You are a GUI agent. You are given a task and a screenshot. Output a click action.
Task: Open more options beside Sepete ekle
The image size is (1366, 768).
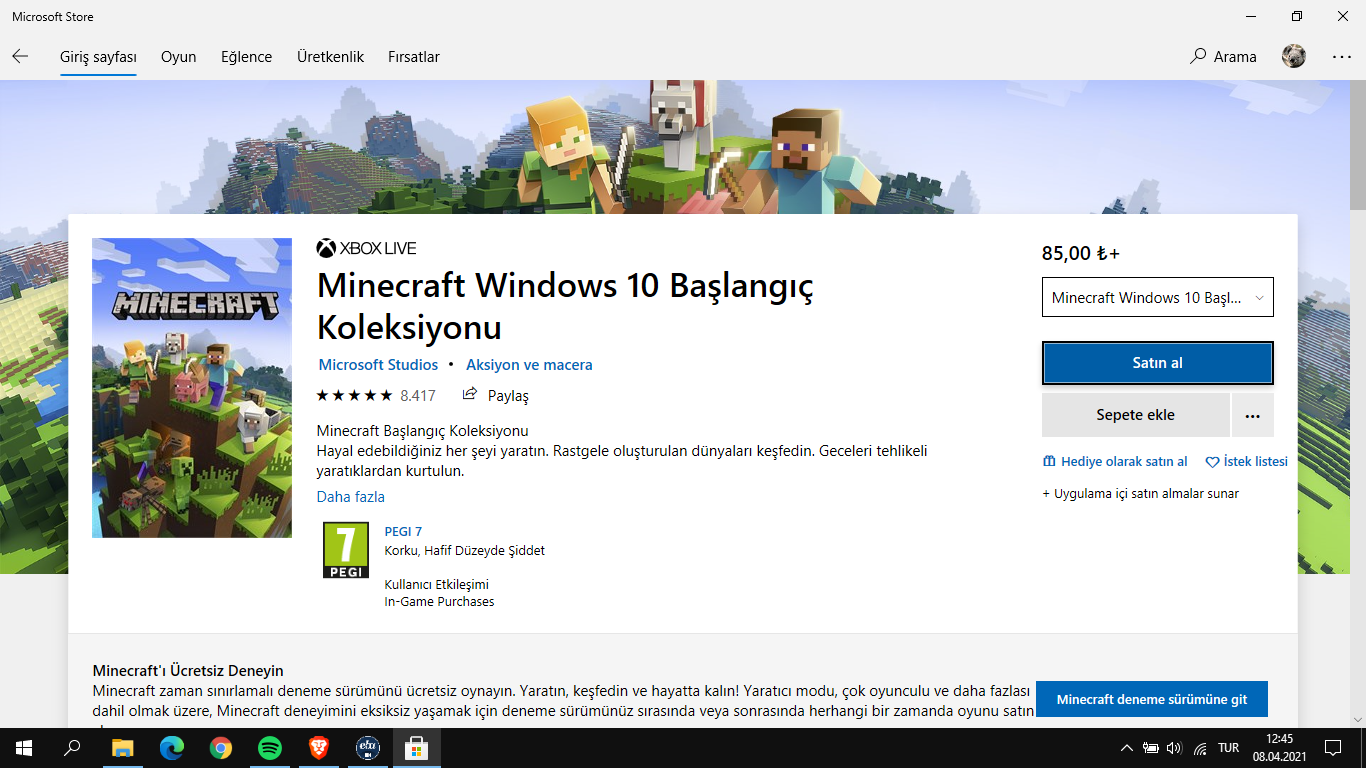tap(1253, 415)
